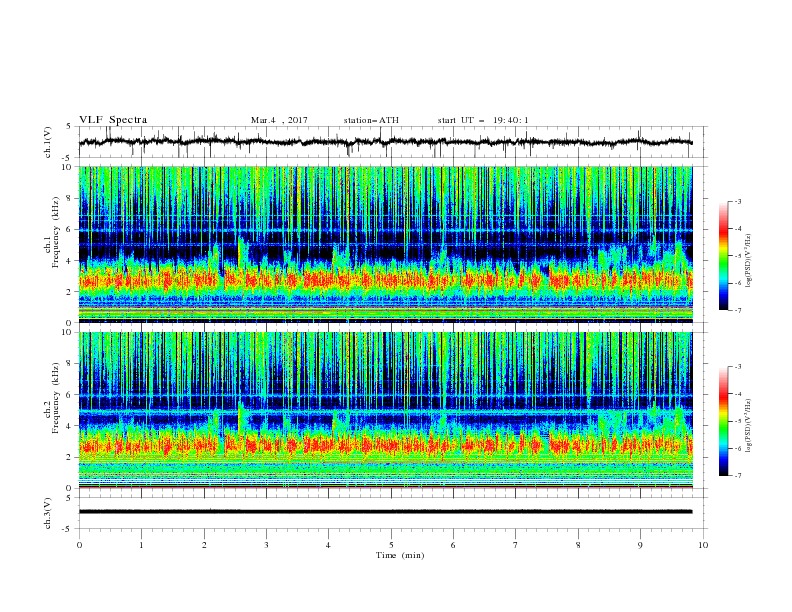Click the ch.2 "Frequency (kHz)" axis label
Screen dimensions: 792x612
click(56, 397)
